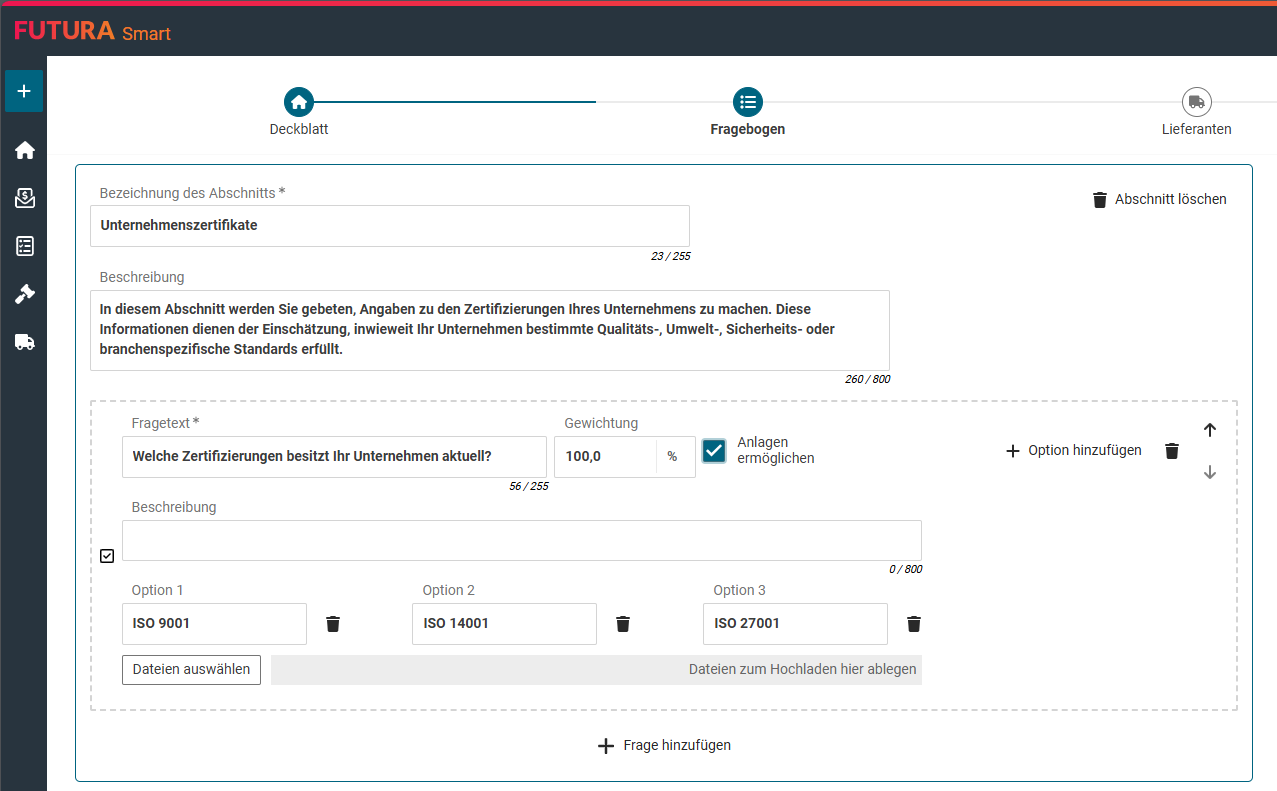Viewport: 1277px width, 791px height.
Task: Open the auction gavel sidebar icon
Action: point(25,294)
